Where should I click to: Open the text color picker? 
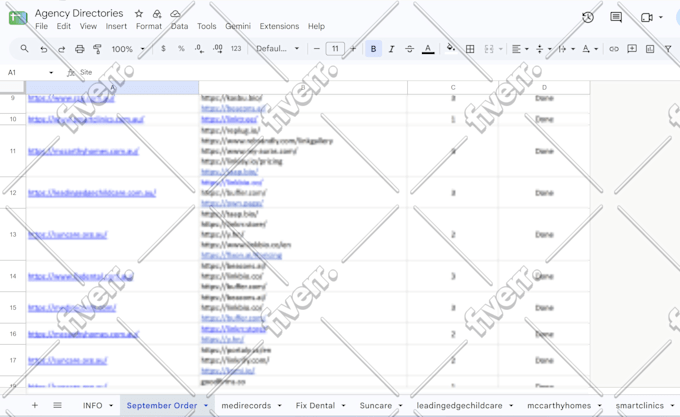[x=428, y=49]
